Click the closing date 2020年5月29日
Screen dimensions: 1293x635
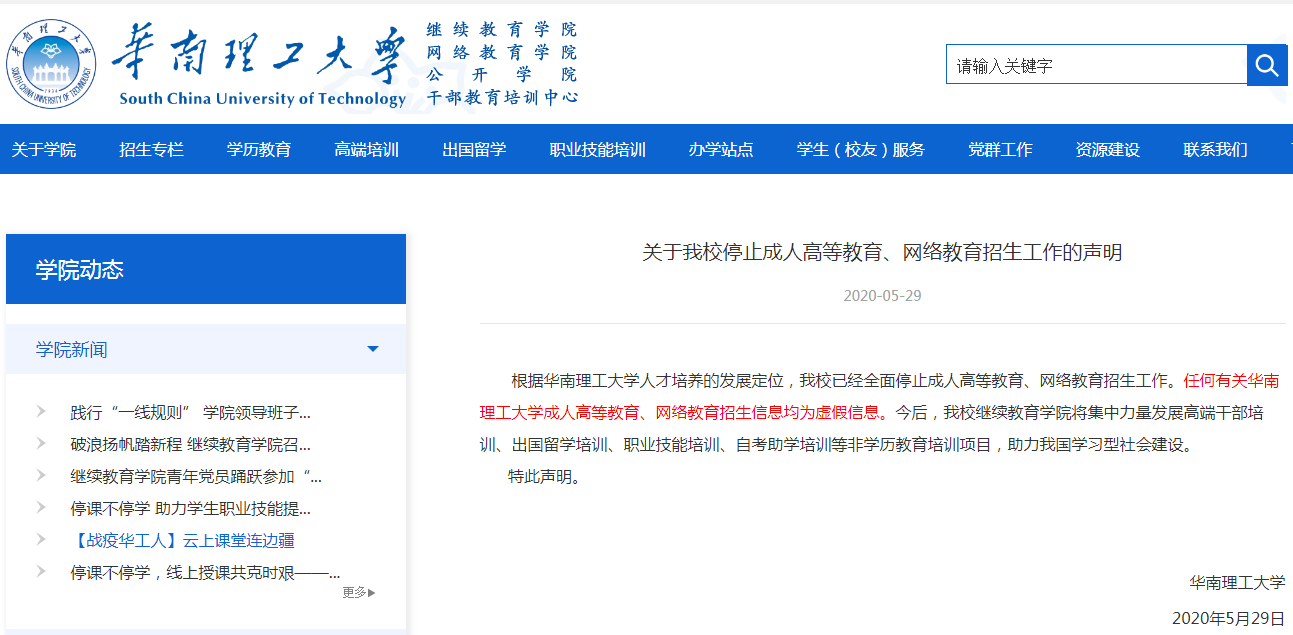pyautogui.click(x=1228, y=618)
